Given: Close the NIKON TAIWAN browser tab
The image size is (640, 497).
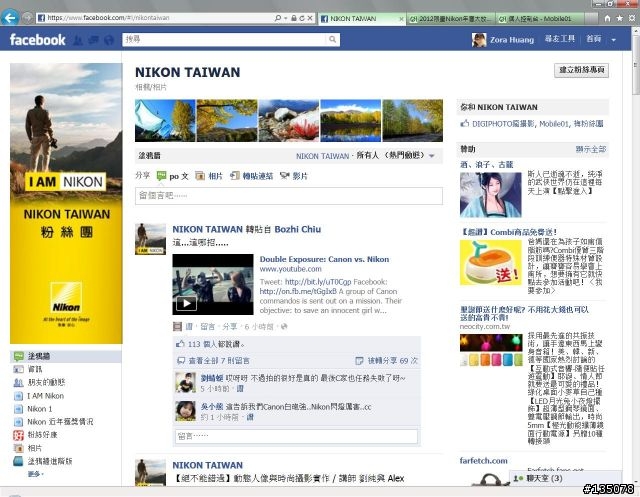Looking at the screenshot, I should 401,19.
